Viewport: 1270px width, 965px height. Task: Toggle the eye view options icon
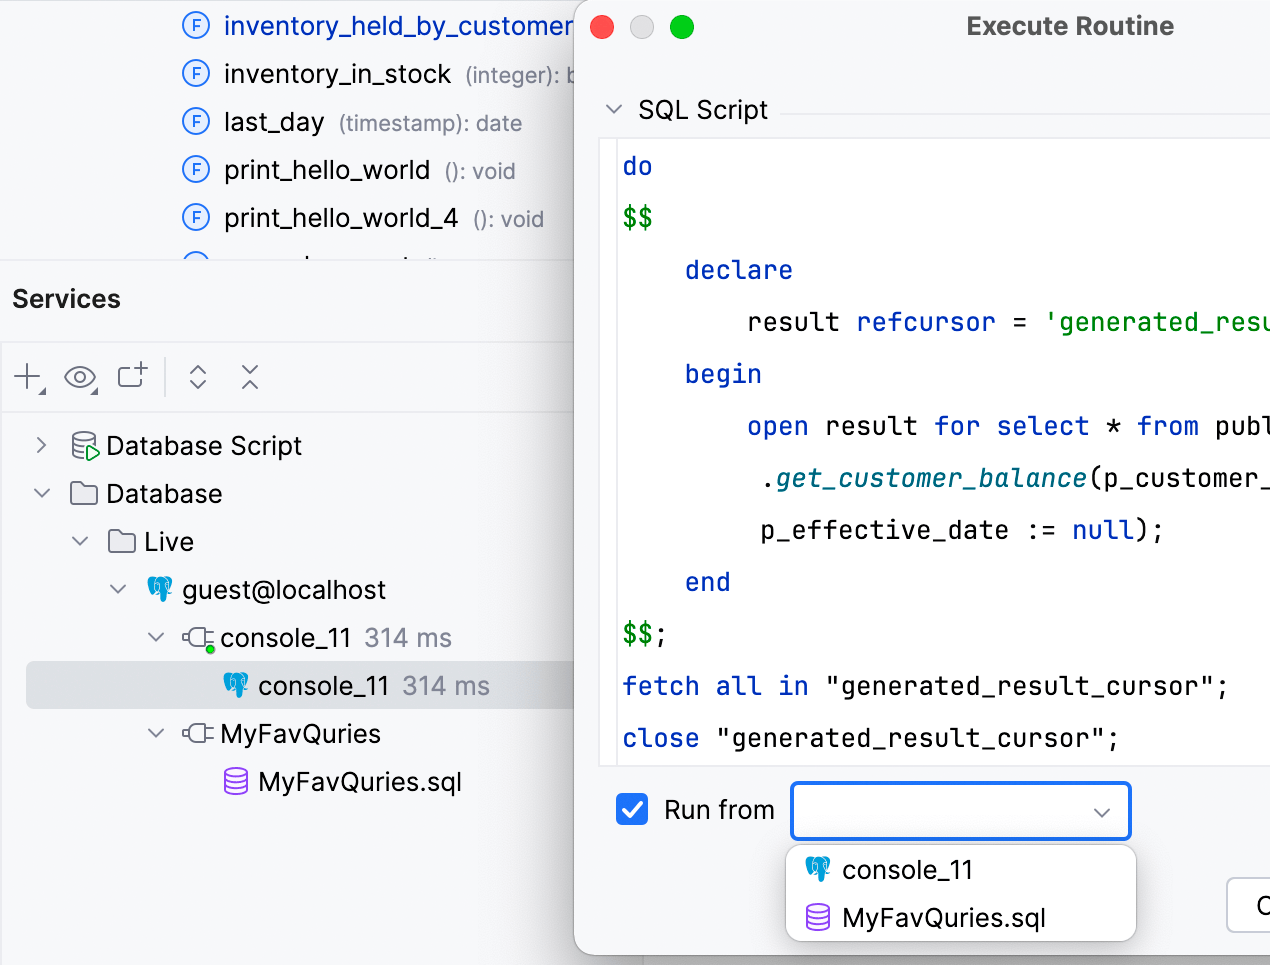point(80,377)
